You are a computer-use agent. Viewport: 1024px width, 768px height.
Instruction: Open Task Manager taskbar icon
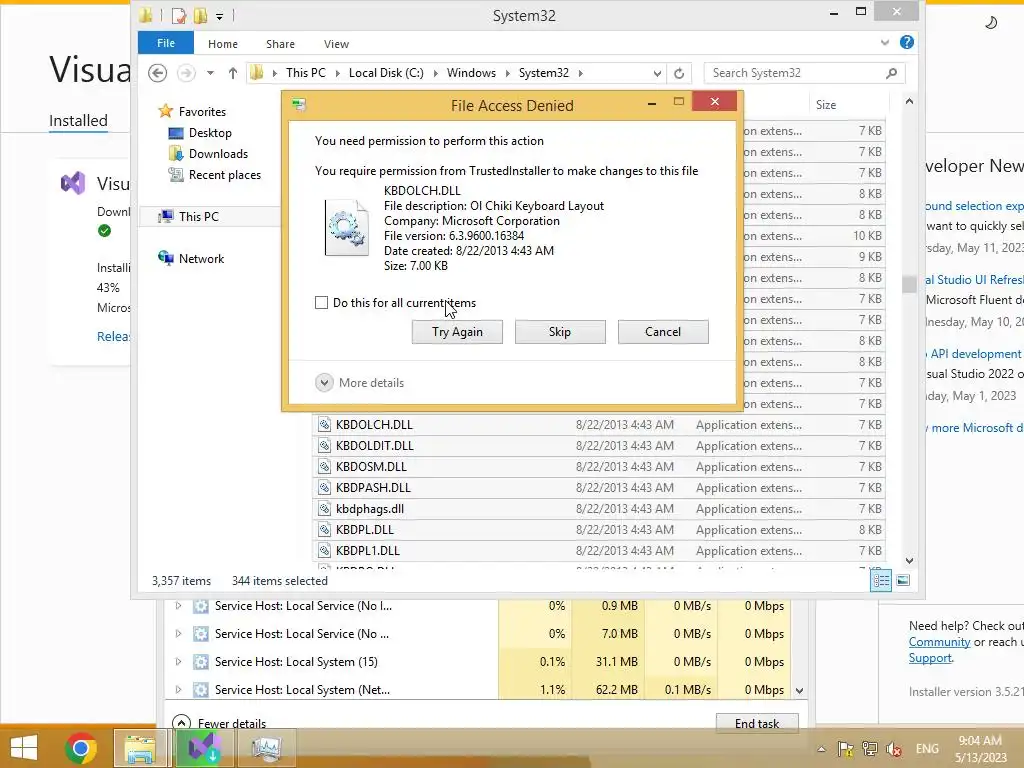pos(266,748)
